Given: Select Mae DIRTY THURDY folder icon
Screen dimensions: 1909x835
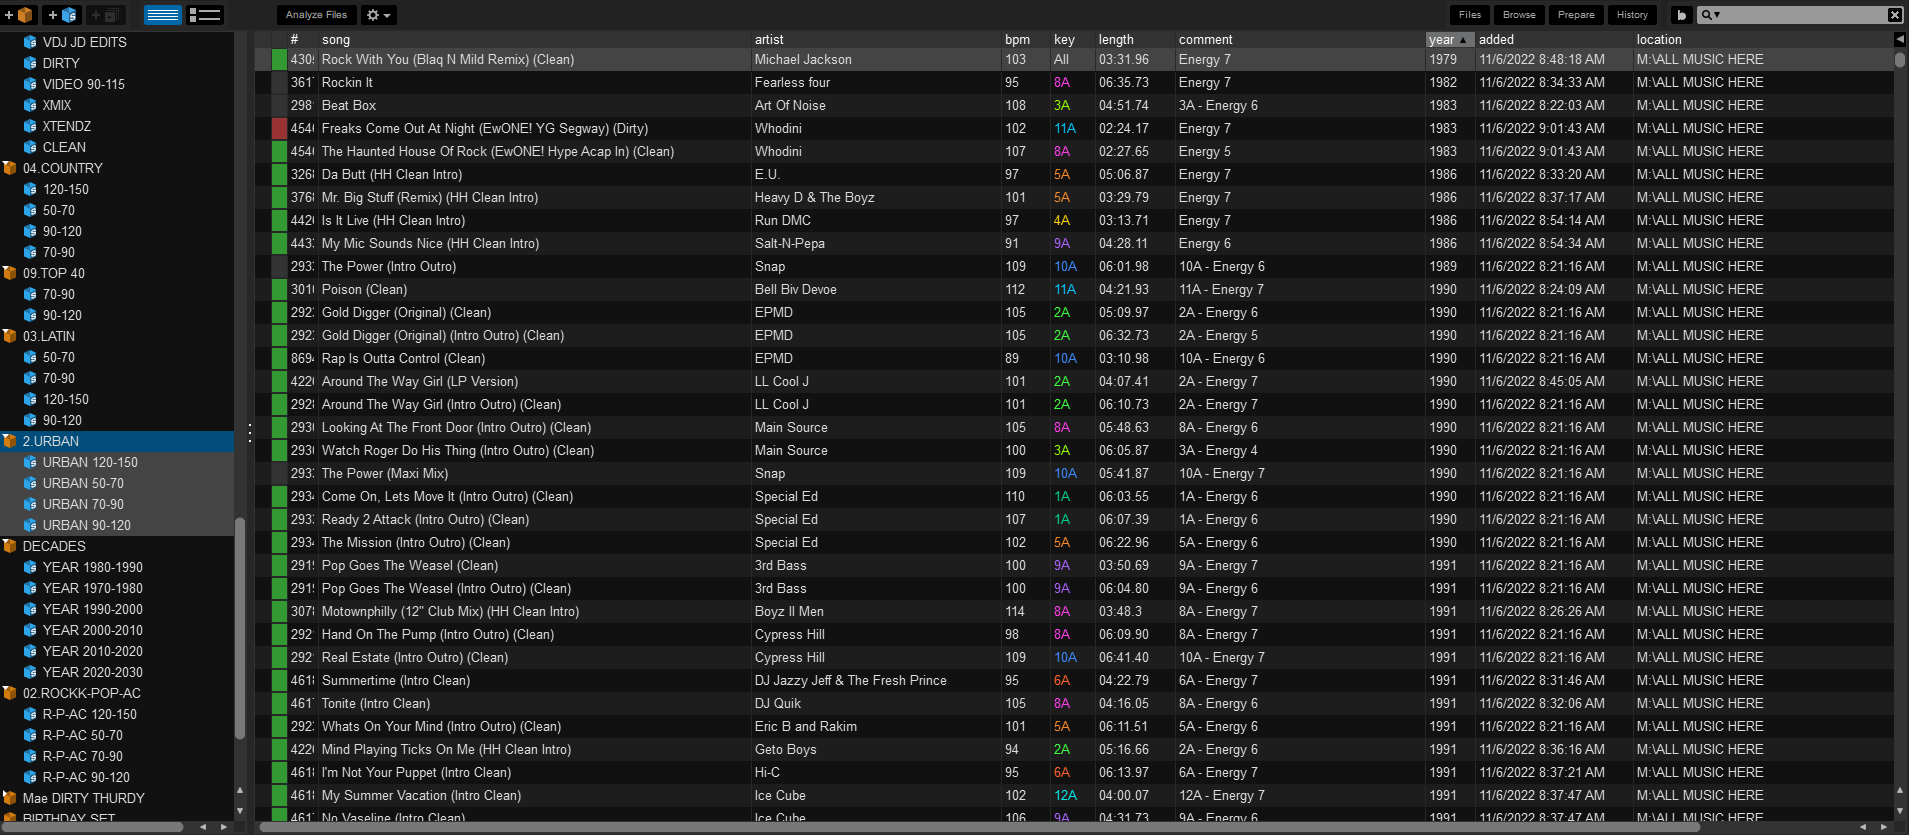Looking at the screenshot, I should (x=10, y=798).
